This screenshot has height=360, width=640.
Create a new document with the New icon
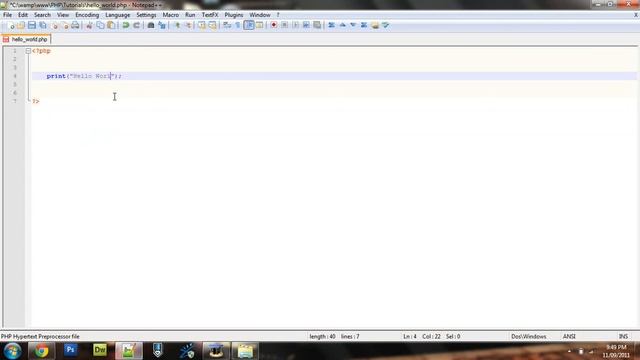11,25
